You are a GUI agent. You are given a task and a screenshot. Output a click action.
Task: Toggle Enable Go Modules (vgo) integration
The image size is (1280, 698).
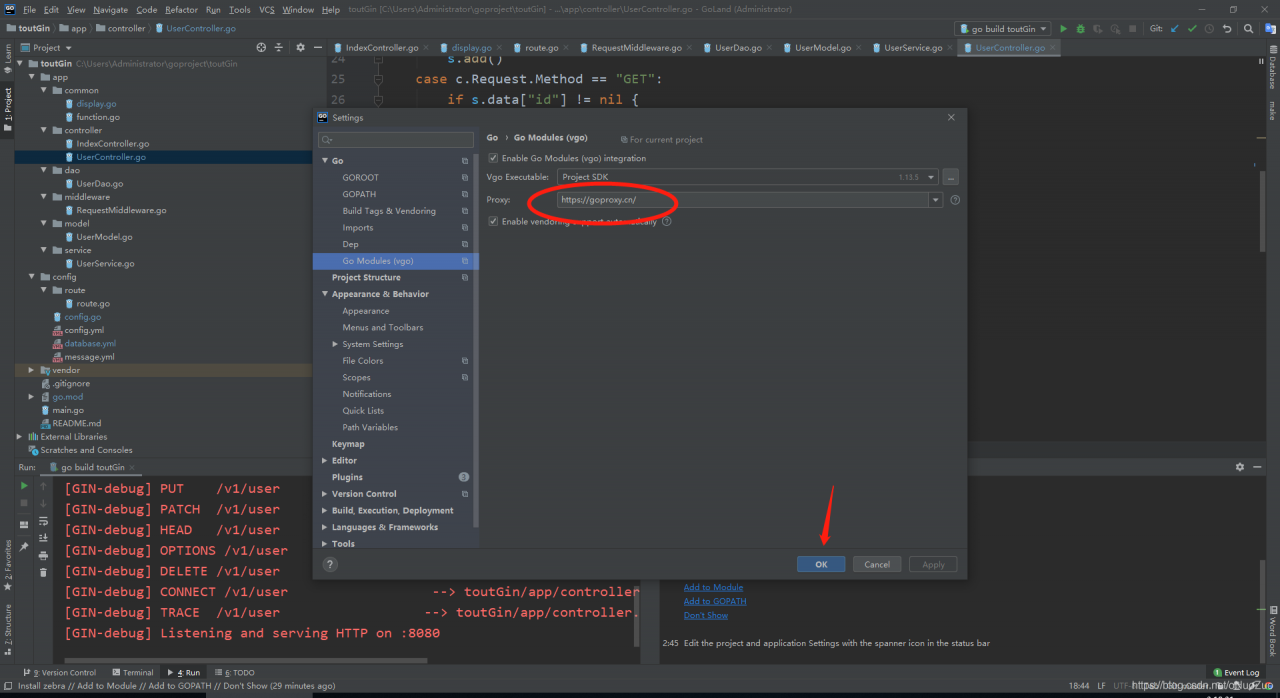click(493, 158)
